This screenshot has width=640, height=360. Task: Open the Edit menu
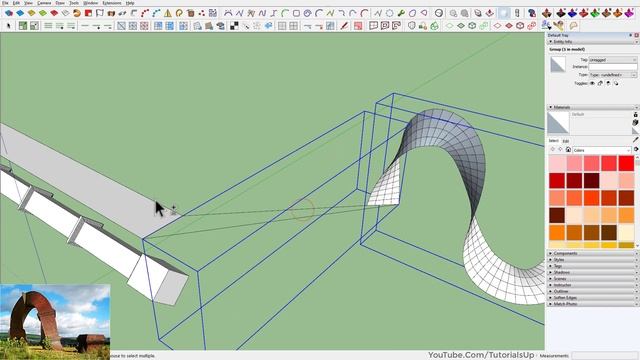(x=16, y=3)
